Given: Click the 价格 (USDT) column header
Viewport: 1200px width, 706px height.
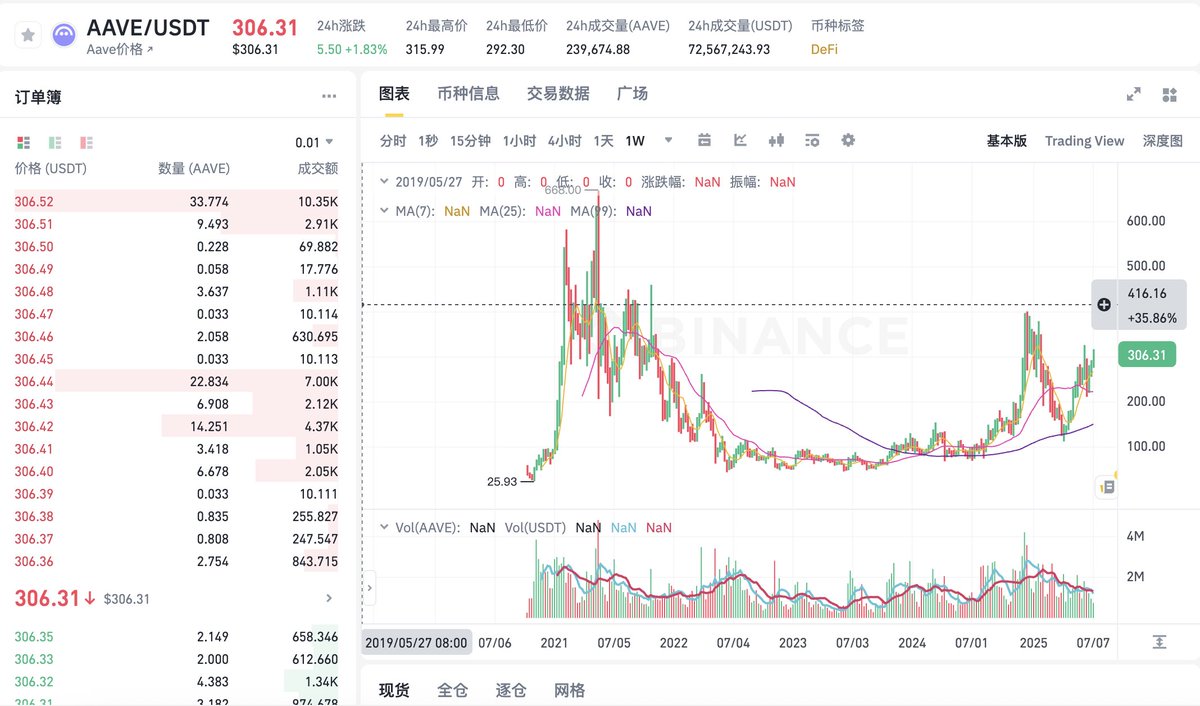Looking at the screenshot, I should pos(51,169).
